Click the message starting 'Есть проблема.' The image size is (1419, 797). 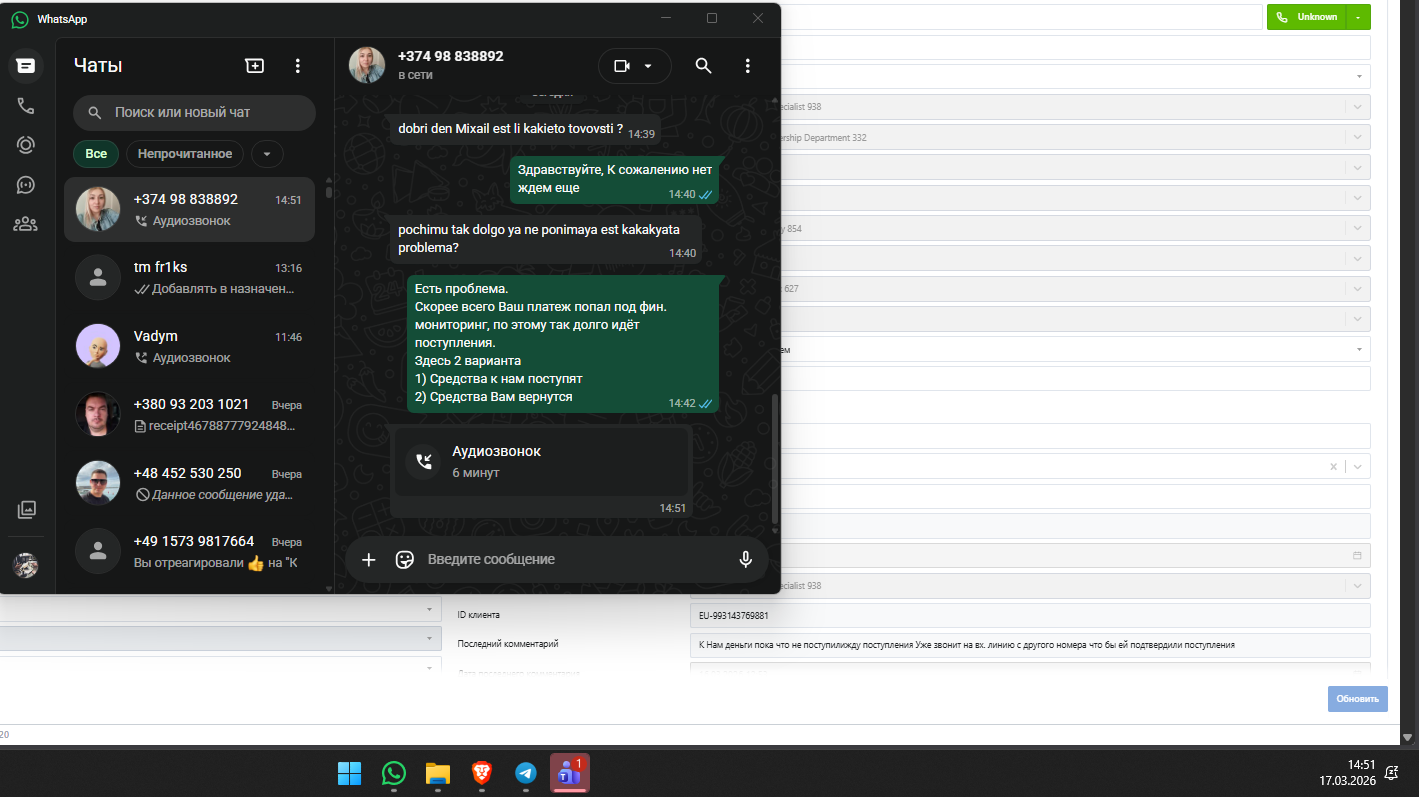pos(562,343)
